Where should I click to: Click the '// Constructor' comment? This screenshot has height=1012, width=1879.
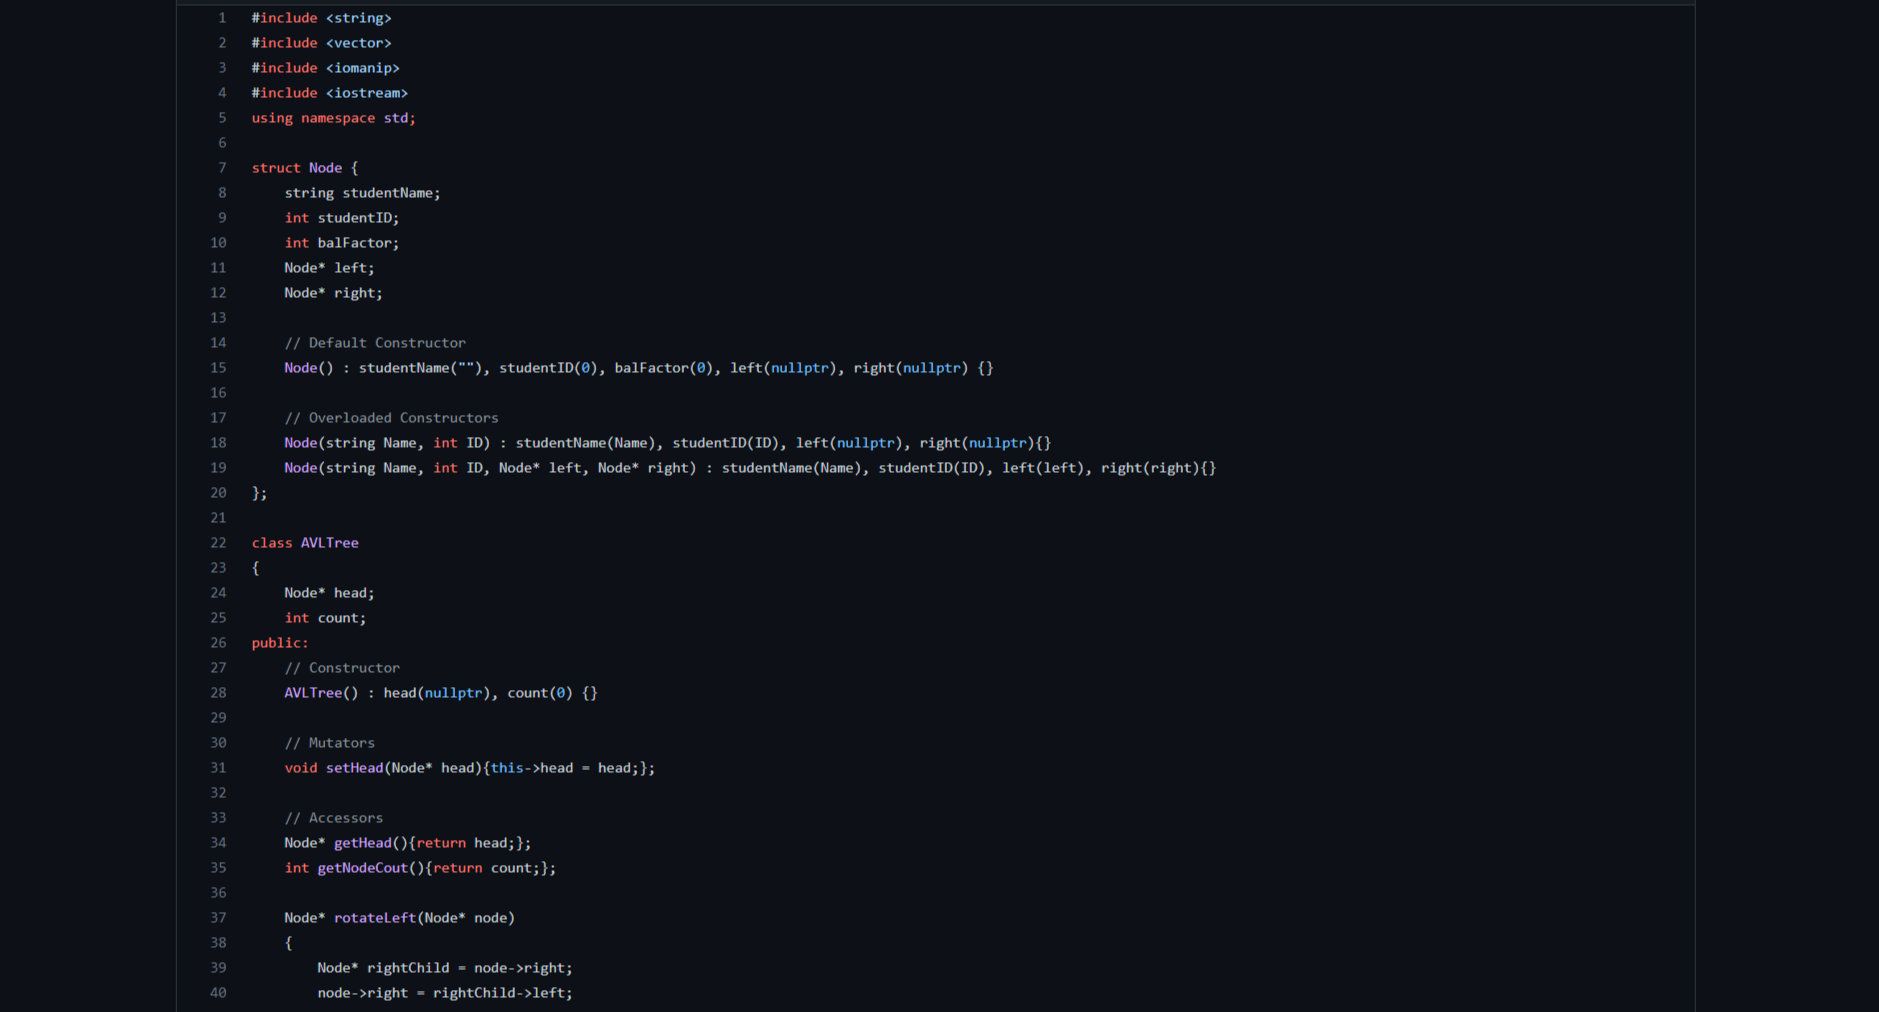[342, 668]
